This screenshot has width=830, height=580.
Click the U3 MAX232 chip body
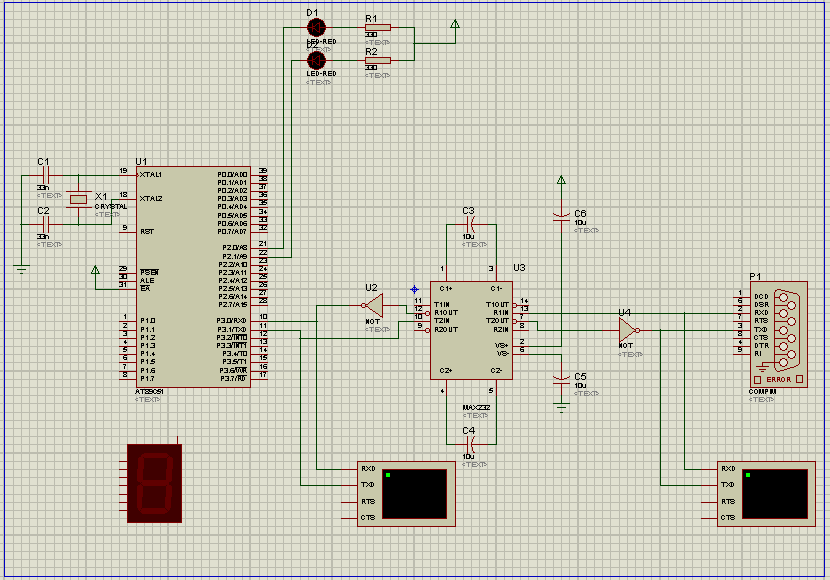click(x=470, y=330)
